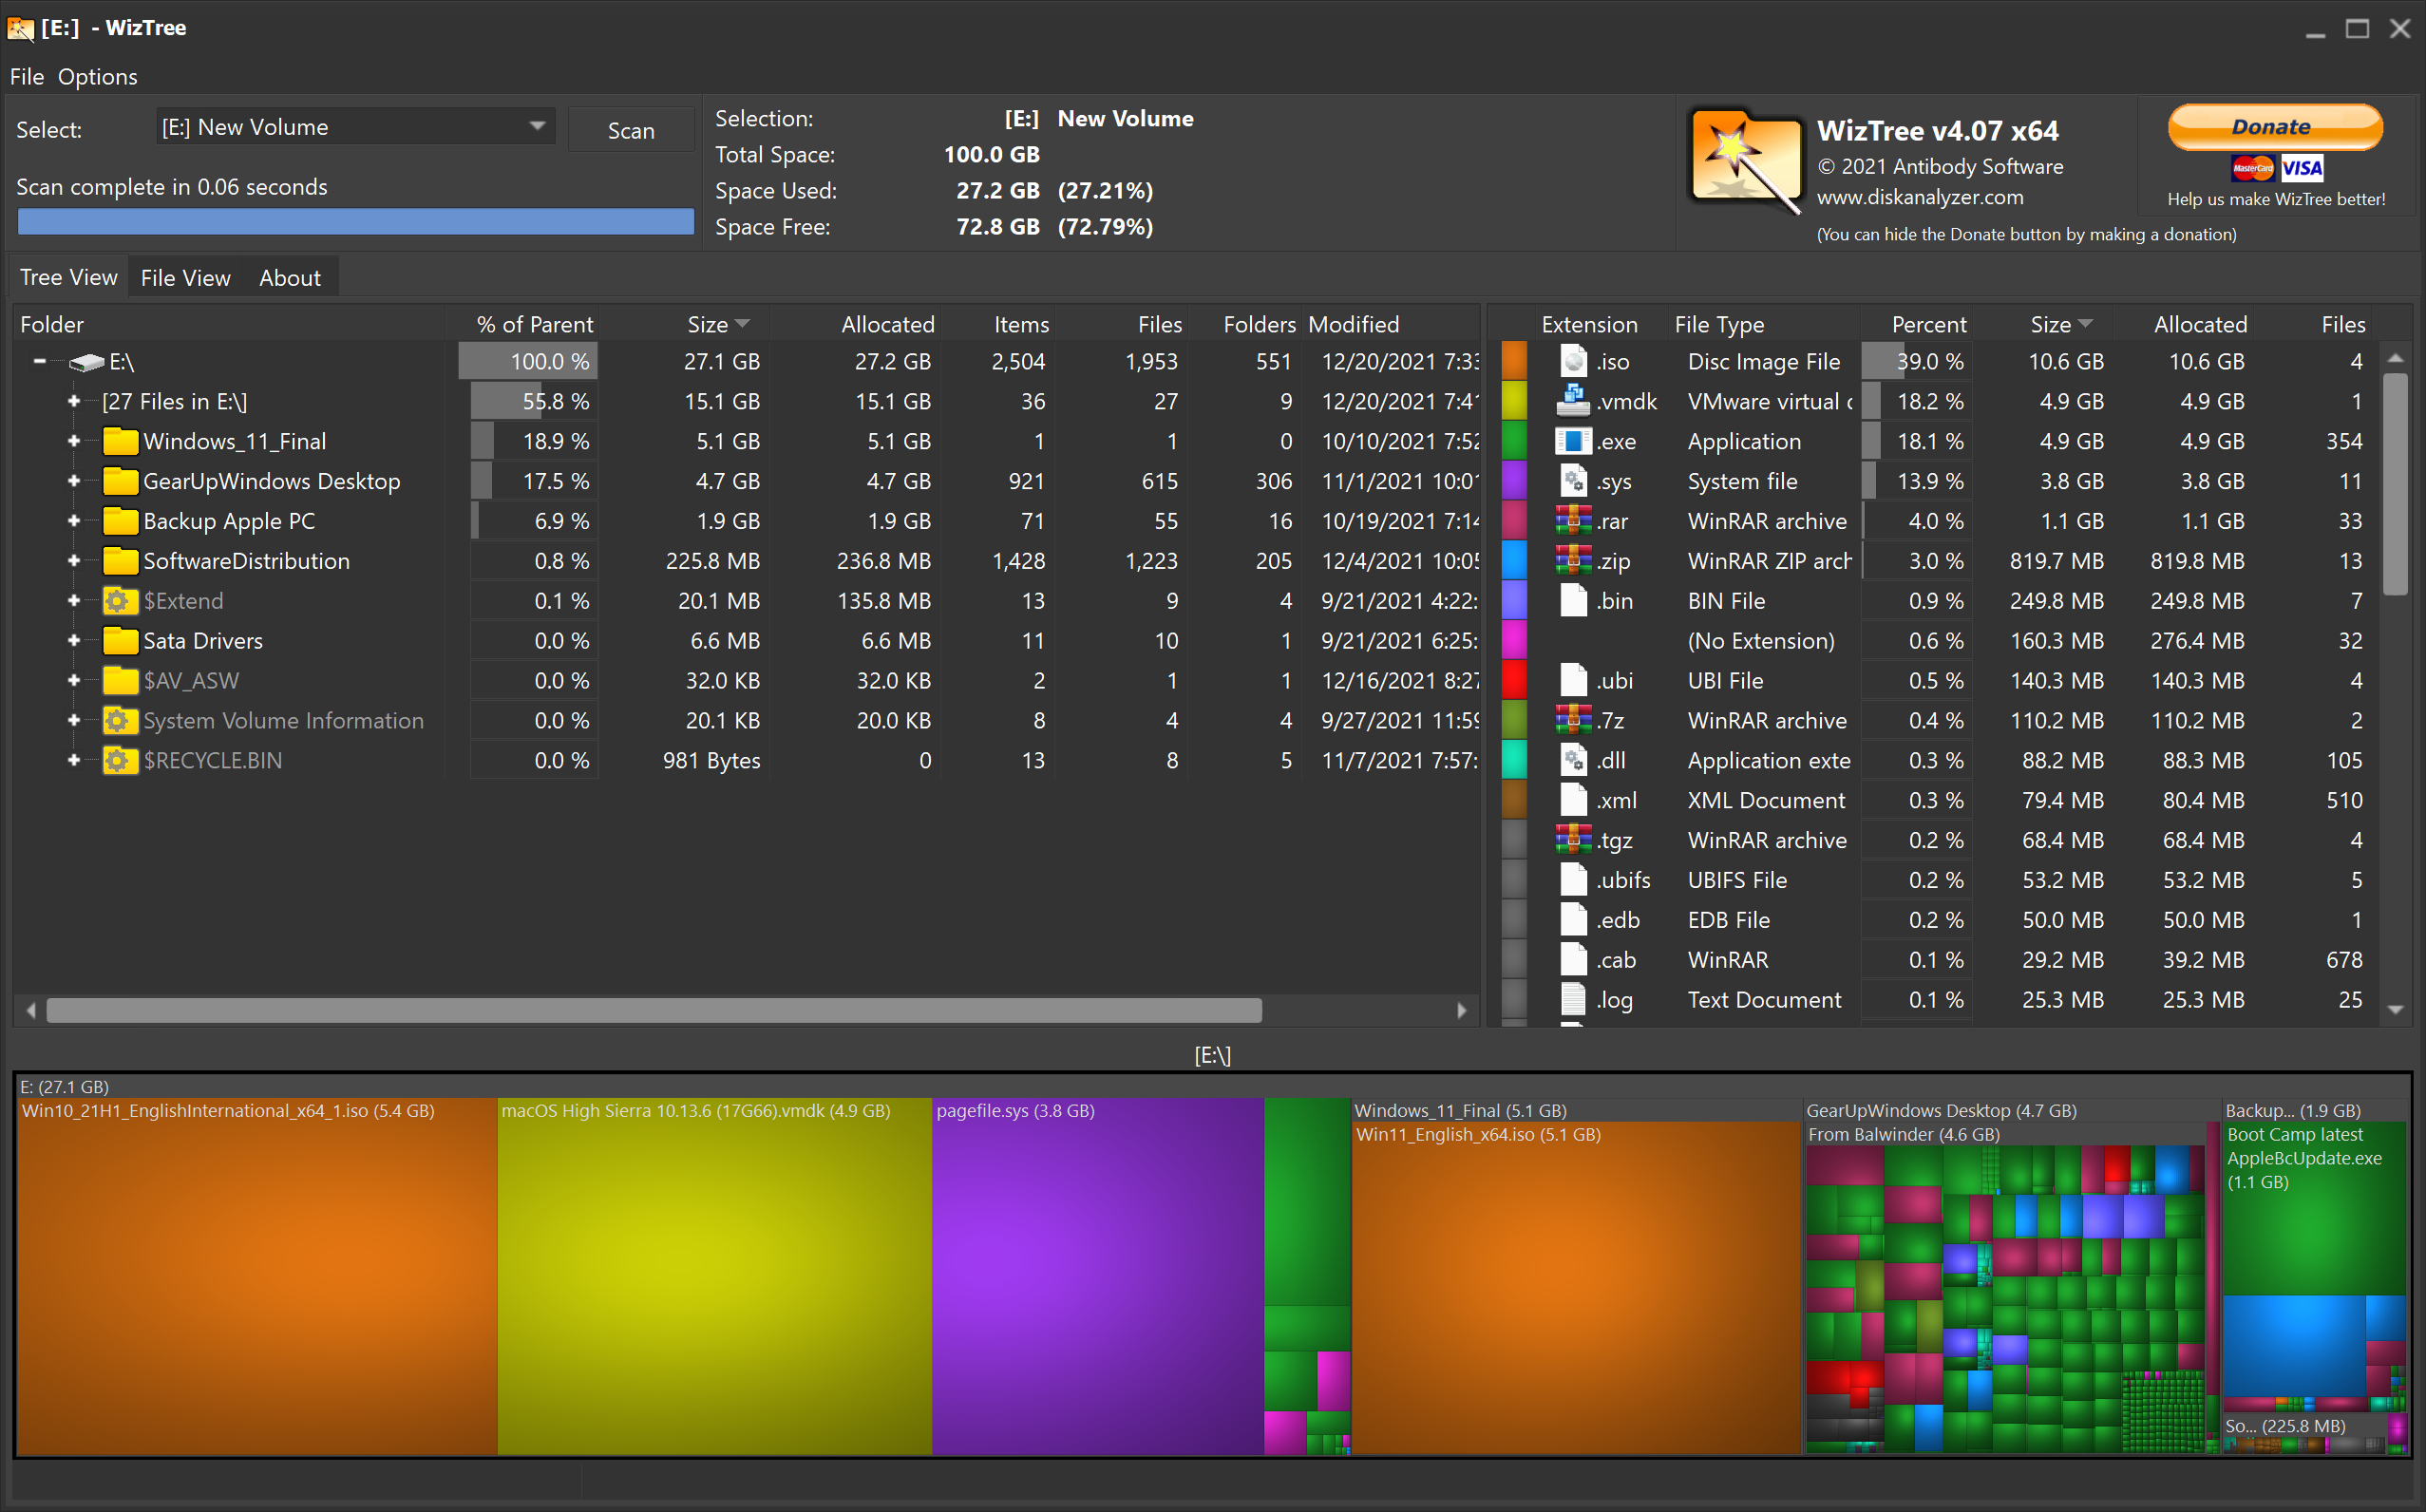Screen dimensions: 2426x1512
Task: Click the Sata Drivers folder icon
Action: click(x=120, y=641)
